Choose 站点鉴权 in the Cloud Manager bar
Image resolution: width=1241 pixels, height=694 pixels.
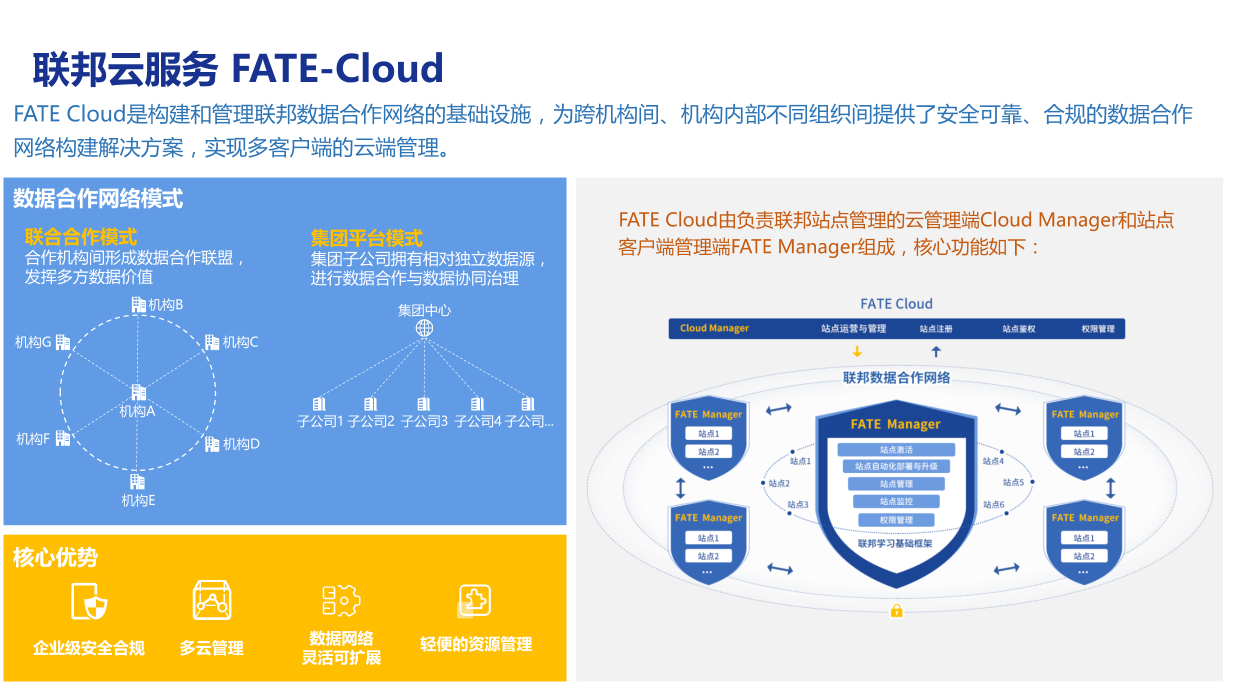click(x=1019, y=328)
